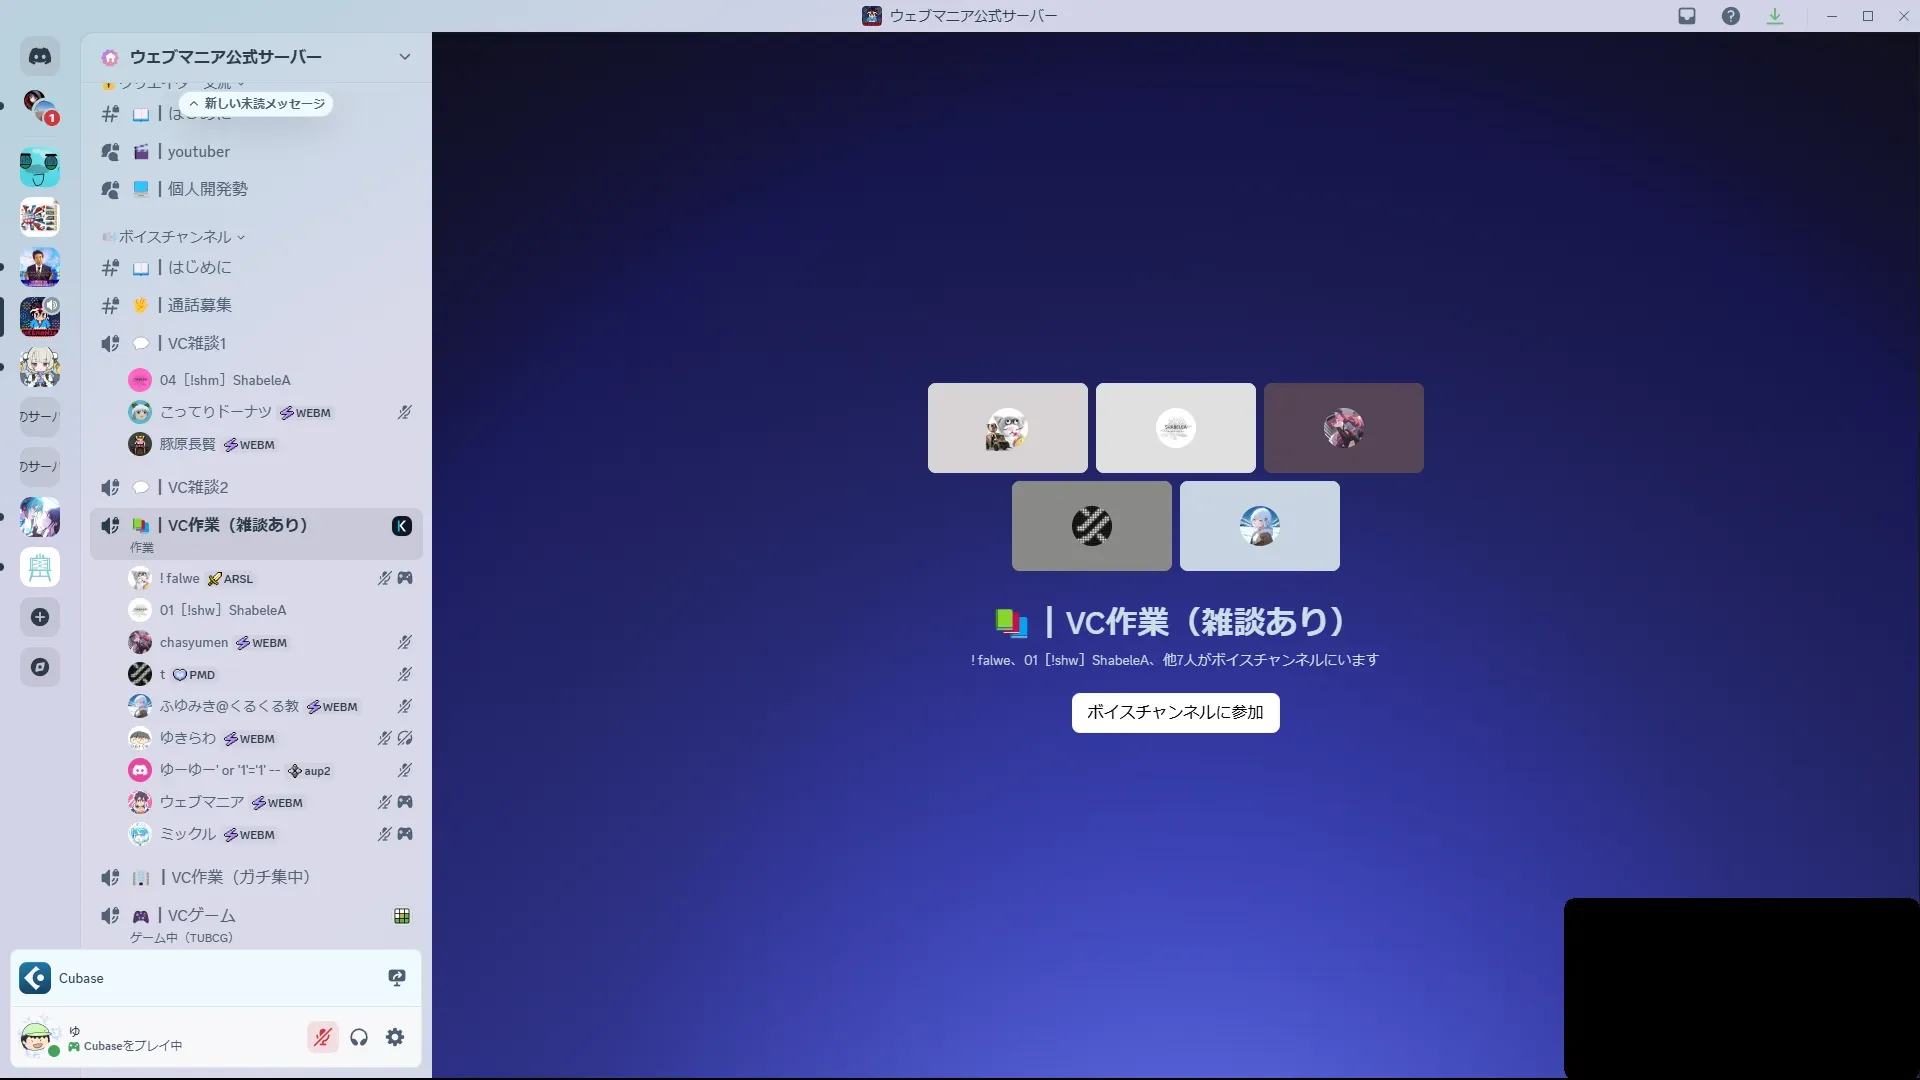The width and height of the screenshot is (1920, 1080).
Task: Click the add a server plus icon
Action: (x=40, y=617)
